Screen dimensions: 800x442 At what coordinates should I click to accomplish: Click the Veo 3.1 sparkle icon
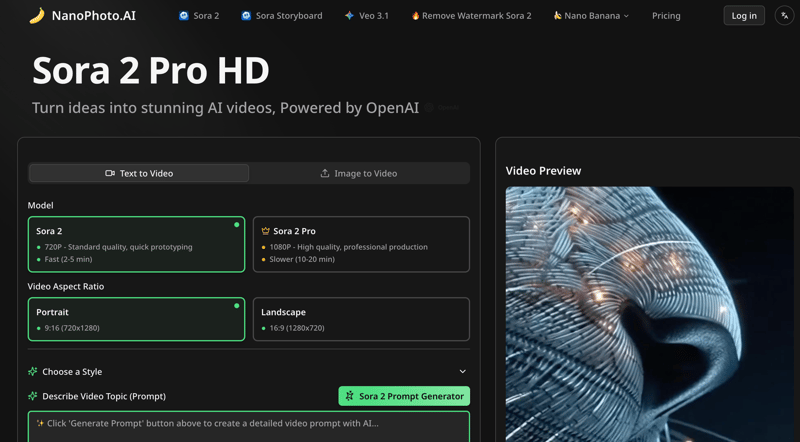(x=349, y=16)
